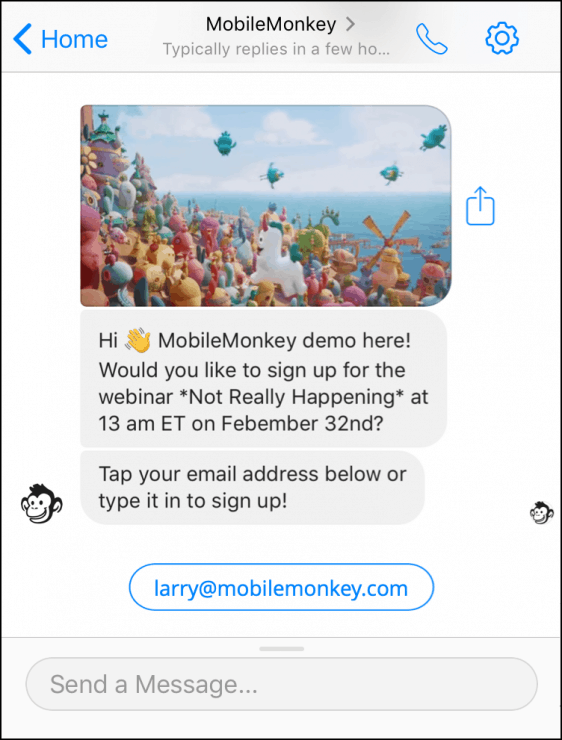
Task: Open the MobileMonkey conversation title
Action: 271,24
